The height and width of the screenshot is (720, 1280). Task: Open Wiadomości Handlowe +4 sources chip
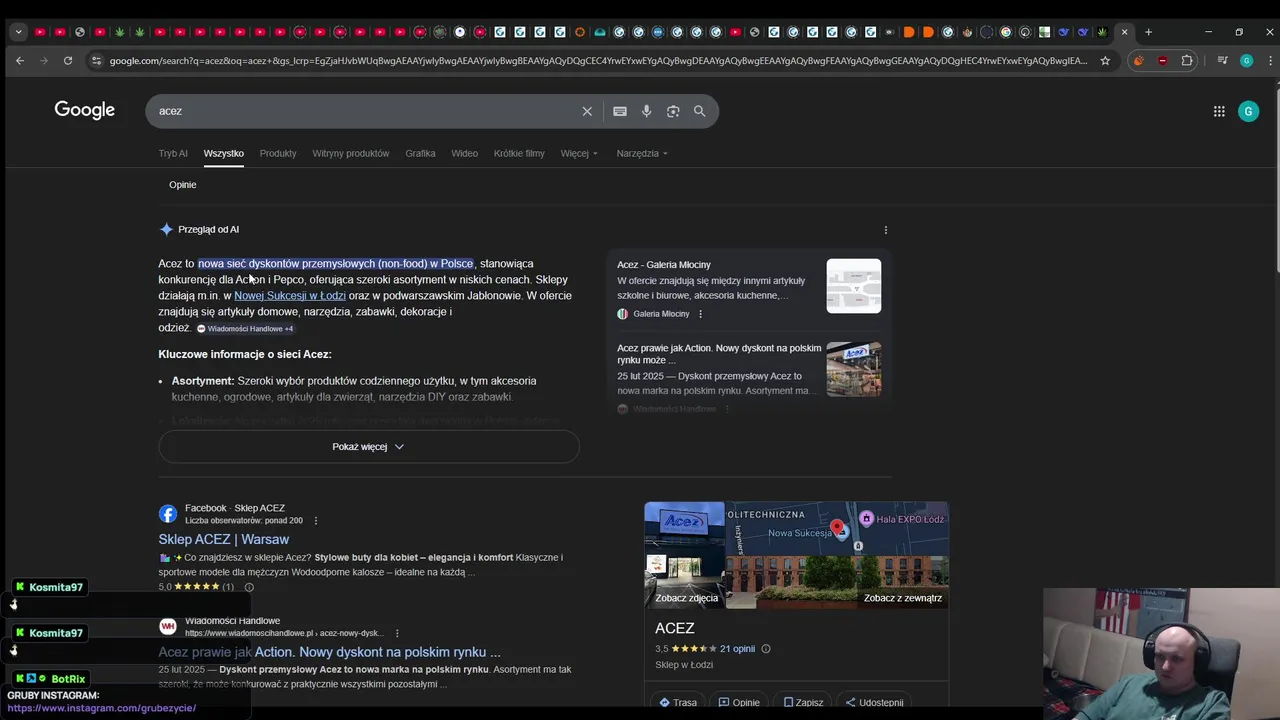[x=245, y=329]
